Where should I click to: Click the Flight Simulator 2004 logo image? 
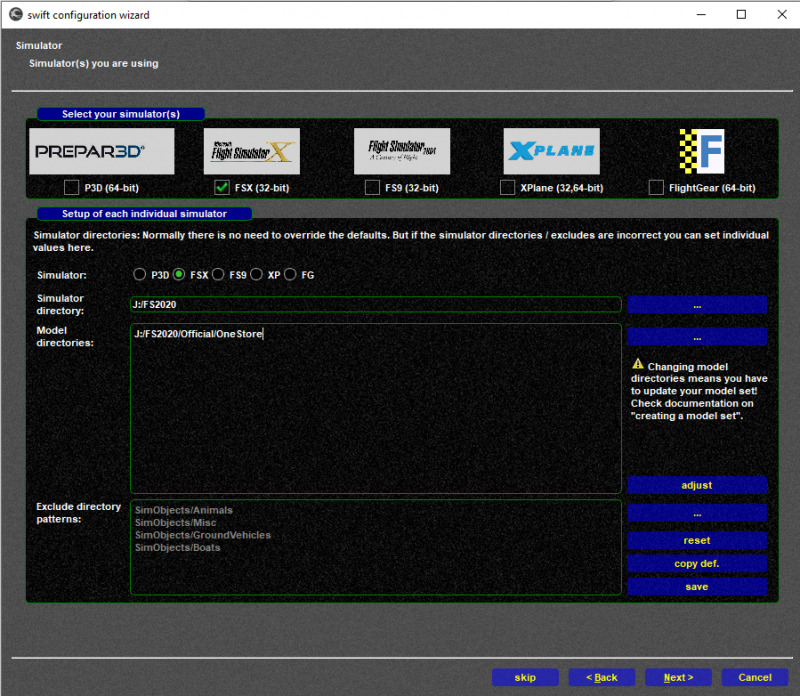click(403, 150)
